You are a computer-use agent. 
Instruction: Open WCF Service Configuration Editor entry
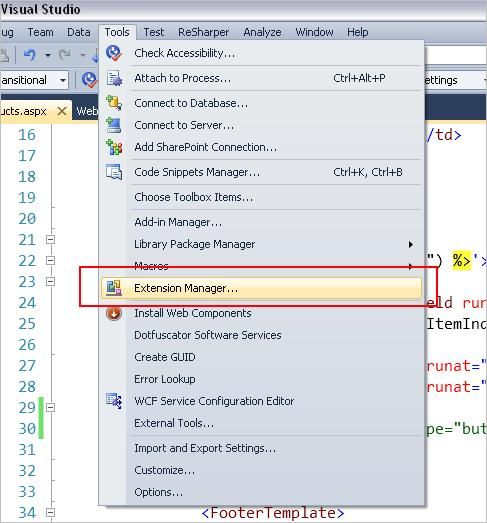(x=262, y=401)
